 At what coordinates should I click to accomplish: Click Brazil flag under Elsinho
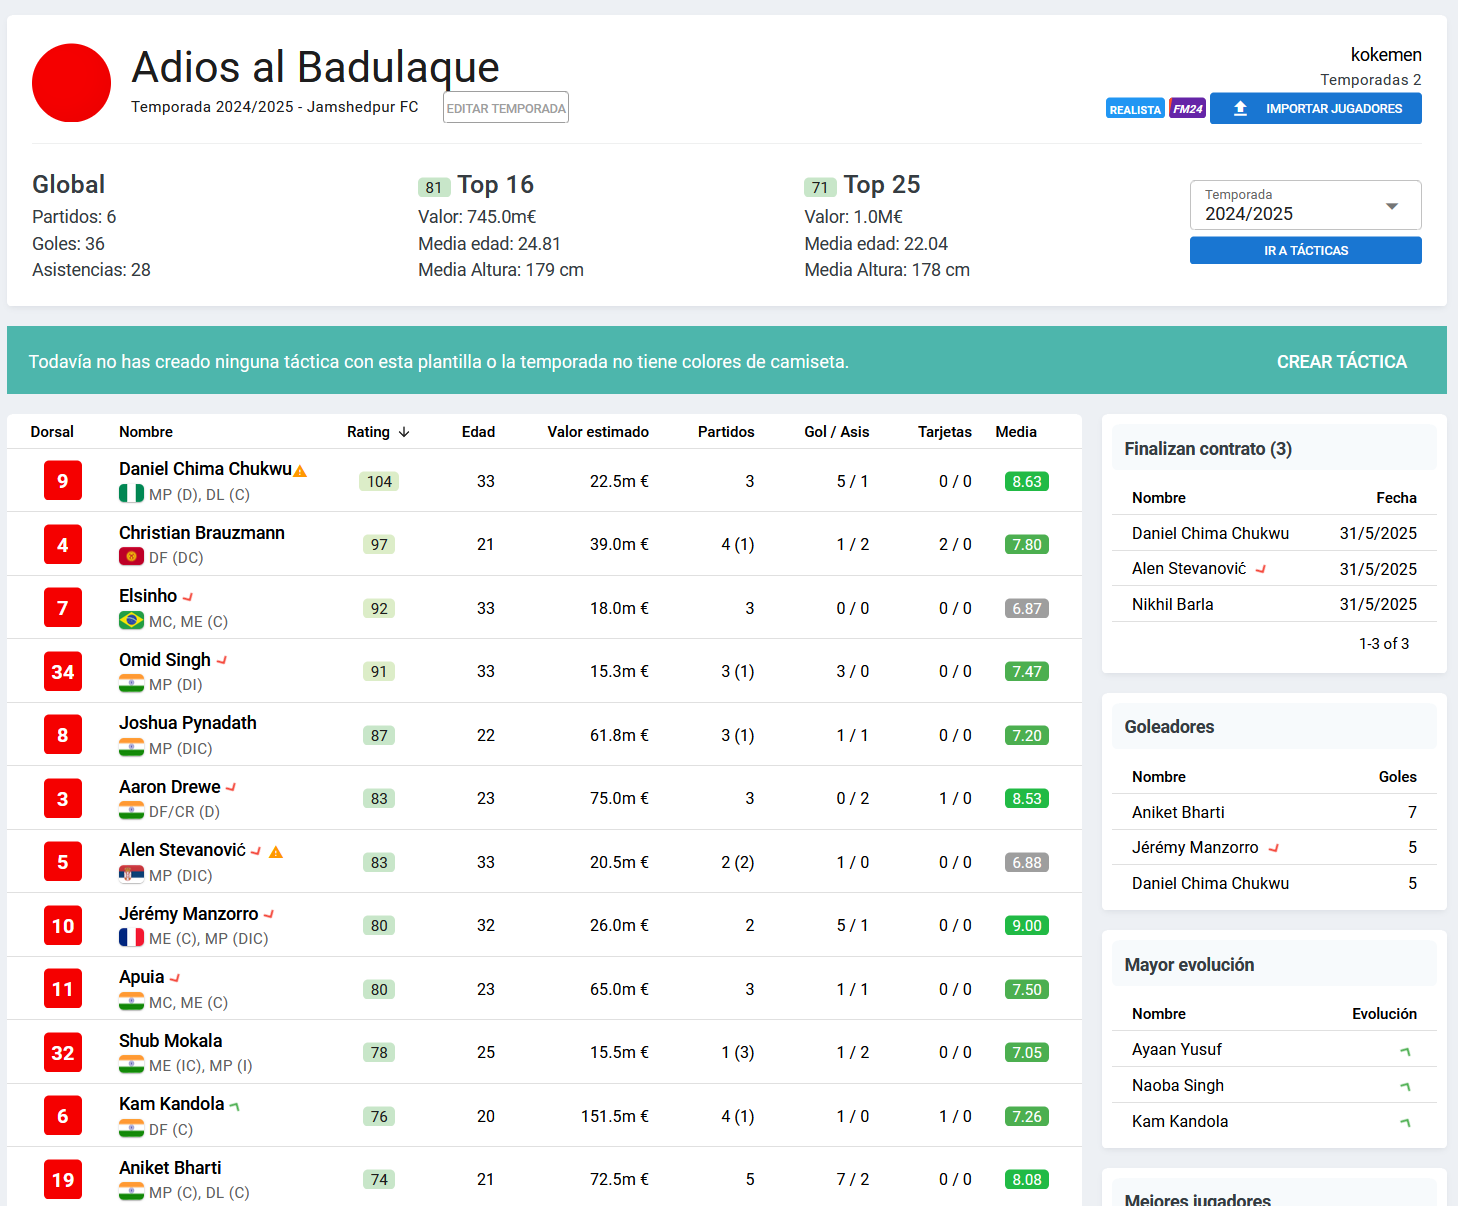pyautogui.click(x=131, y=621)
